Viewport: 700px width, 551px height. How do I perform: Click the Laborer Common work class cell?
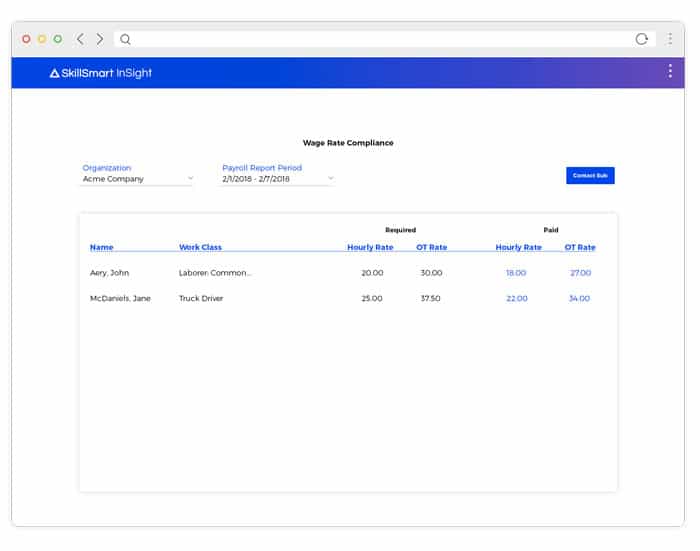[215, 273]
